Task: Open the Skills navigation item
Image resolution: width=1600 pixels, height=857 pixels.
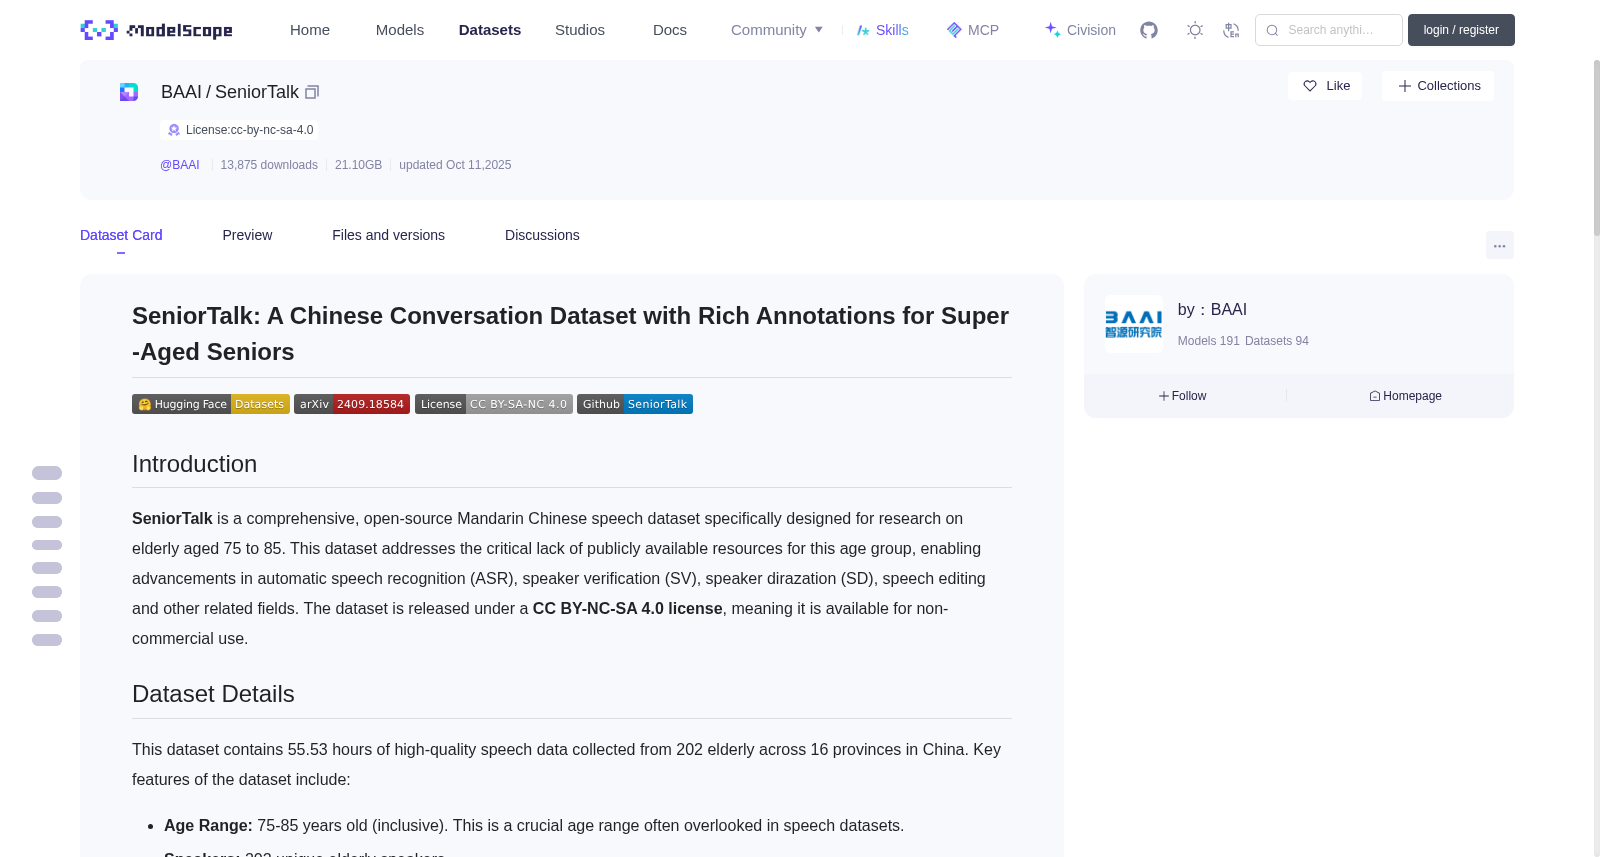Action: pyautogui.click(x=882, y=30)
